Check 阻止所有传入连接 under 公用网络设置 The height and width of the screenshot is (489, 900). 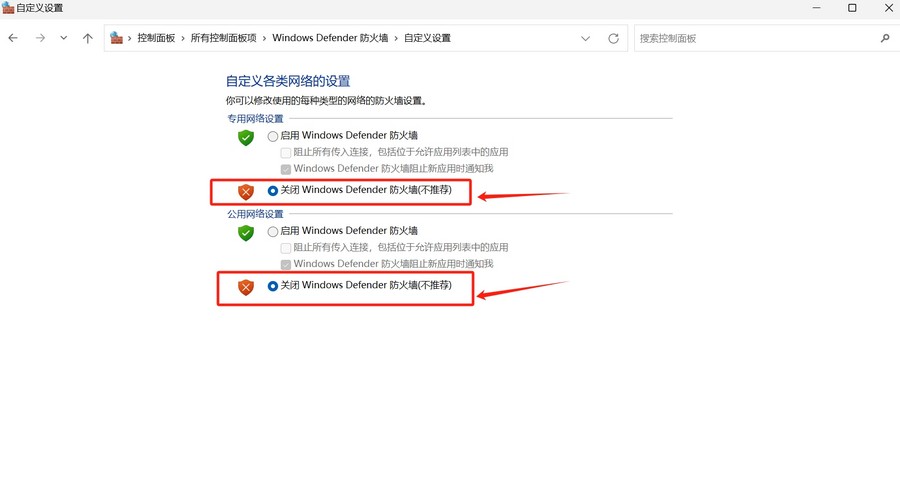[x=285, y=248]
